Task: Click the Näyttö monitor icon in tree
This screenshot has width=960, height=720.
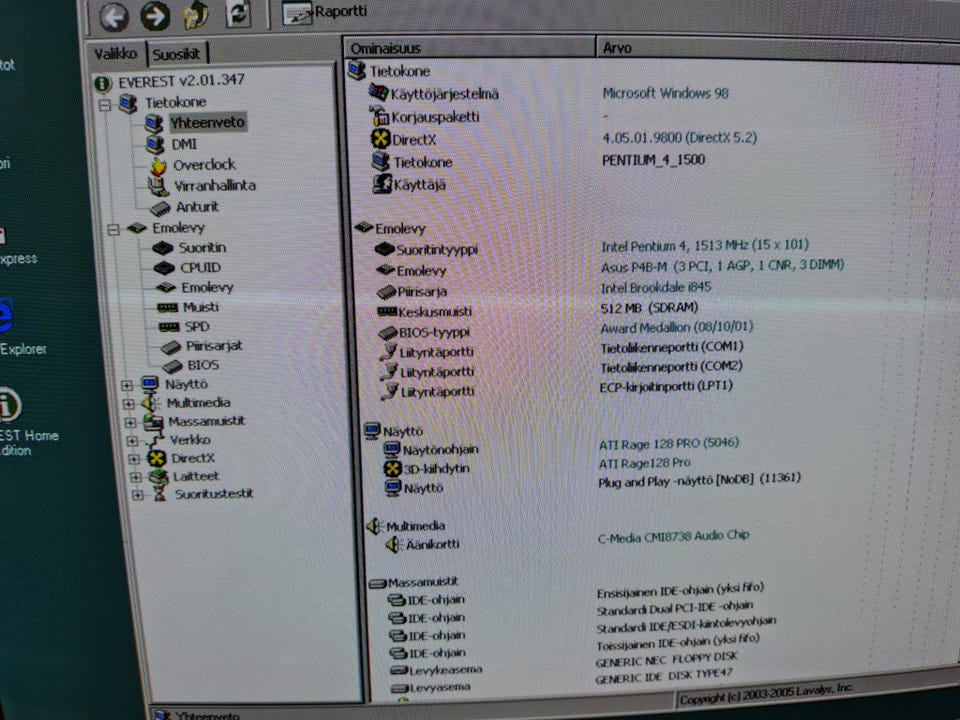Action: [149, 384]
